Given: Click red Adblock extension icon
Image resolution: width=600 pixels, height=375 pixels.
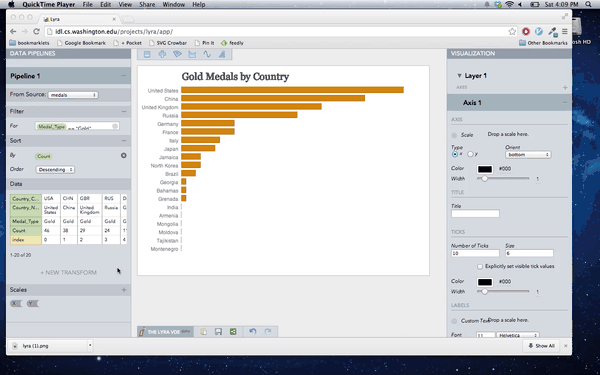Looking at the screenshot, I should [526, 31].
